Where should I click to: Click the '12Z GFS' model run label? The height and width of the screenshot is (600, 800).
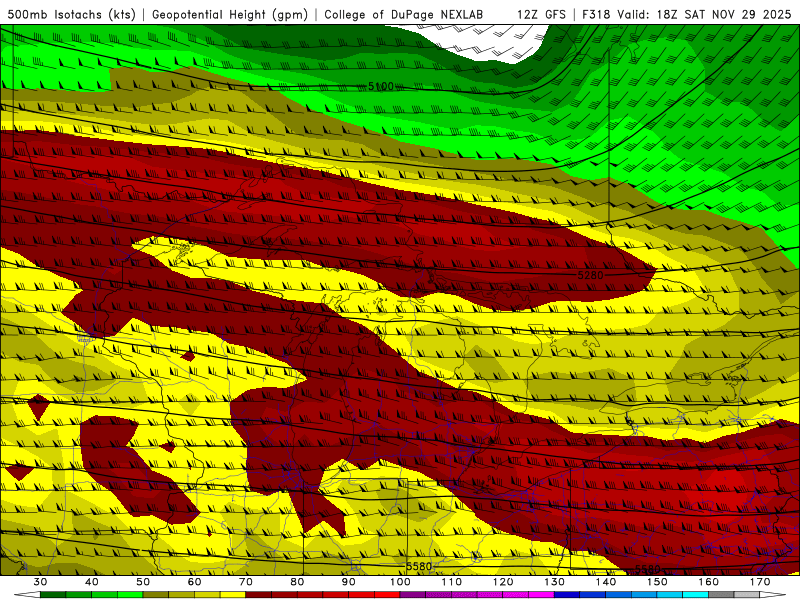pos(541,14)
